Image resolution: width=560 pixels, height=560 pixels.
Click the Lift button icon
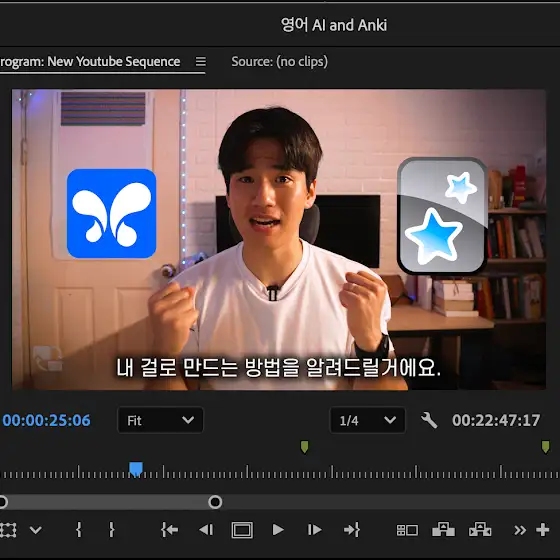coord(443,530)
